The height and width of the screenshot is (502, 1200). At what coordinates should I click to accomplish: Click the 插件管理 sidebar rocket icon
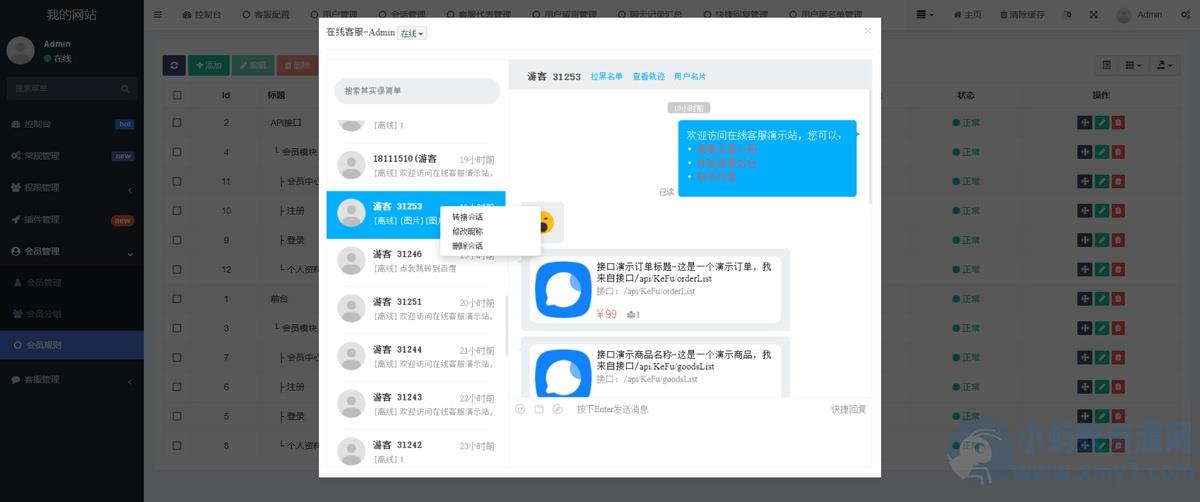coord(16,220)
